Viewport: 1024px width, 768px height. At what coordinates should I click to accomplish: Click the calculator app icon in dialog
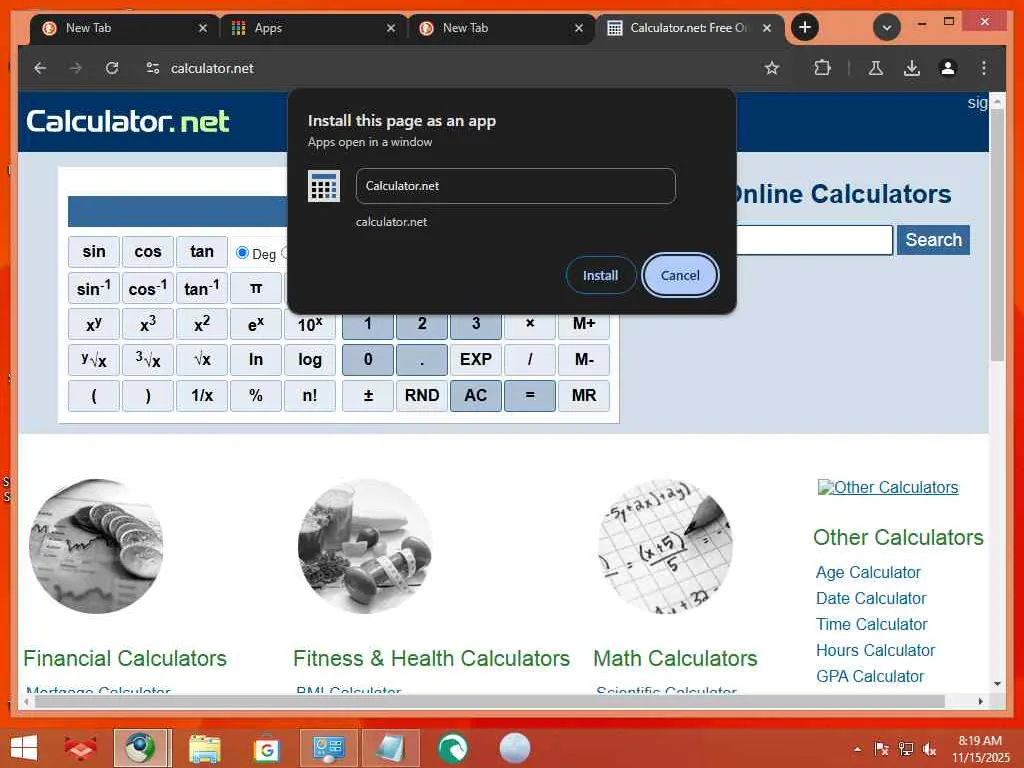coord(324,186)
